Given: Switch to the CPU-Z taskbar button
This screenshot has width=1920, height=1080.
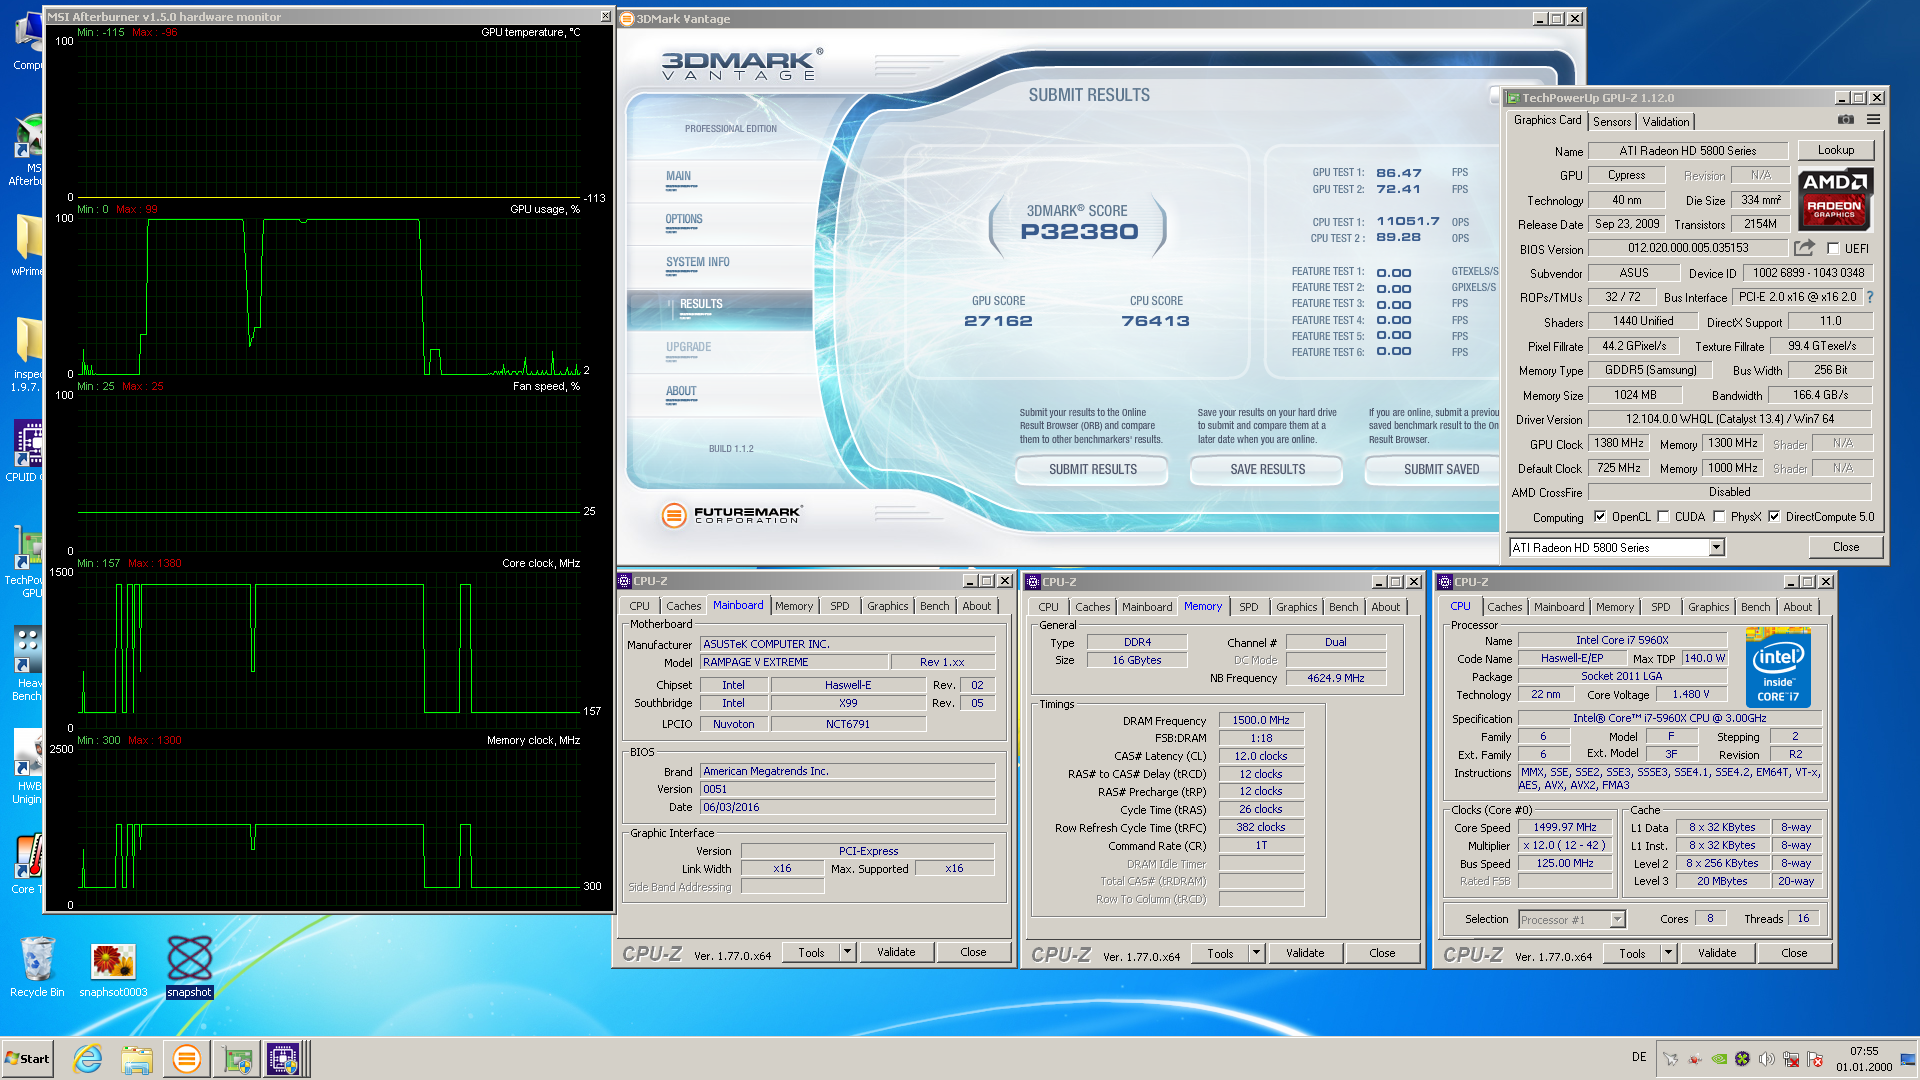Looking at the screenshot, I should (x=284, y=1059).
